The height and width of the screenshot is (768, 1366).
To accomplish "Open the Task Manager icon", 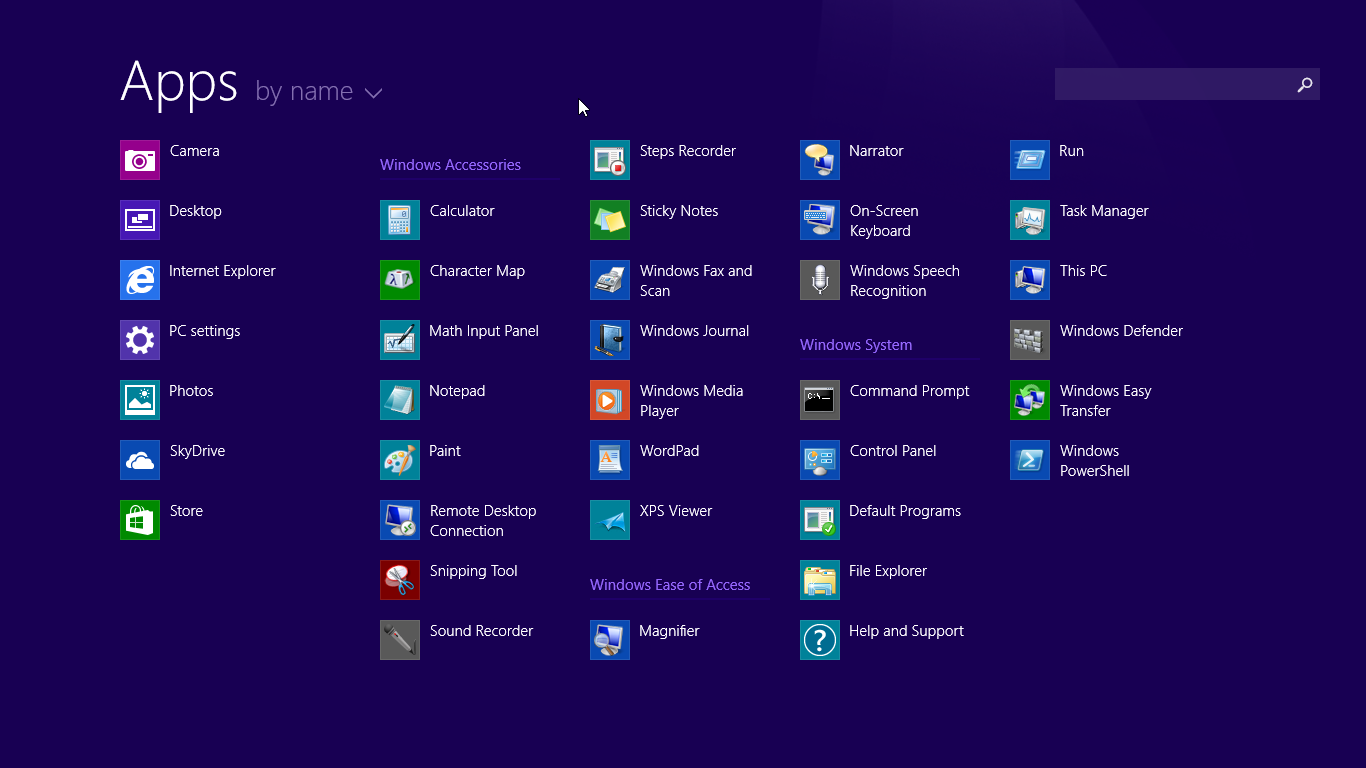I will click(x=1030, y=220).
